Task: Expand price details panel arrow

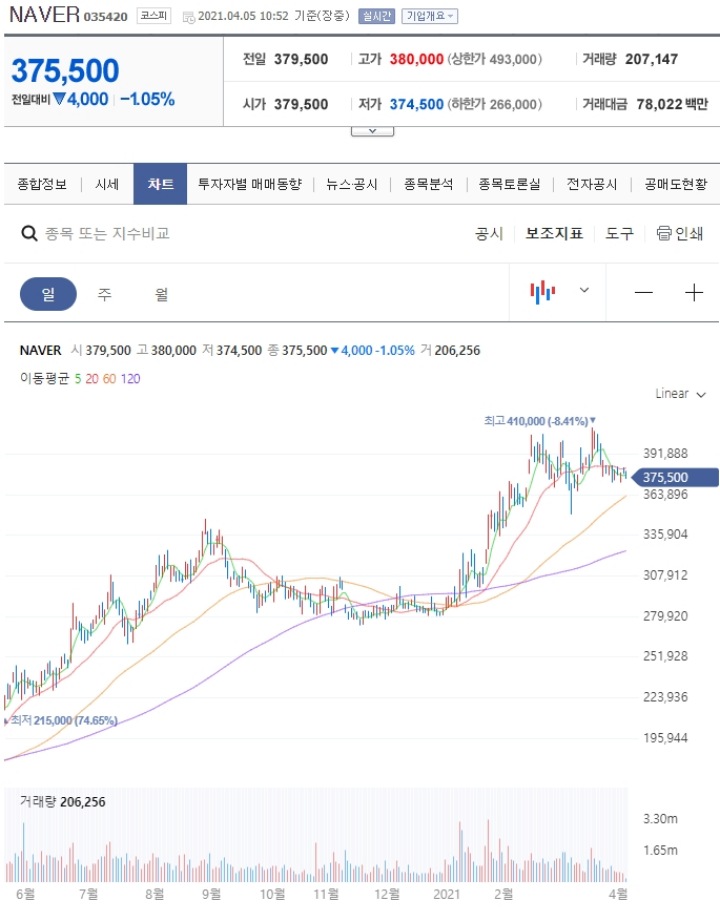Action: click(x=372, y=131)
